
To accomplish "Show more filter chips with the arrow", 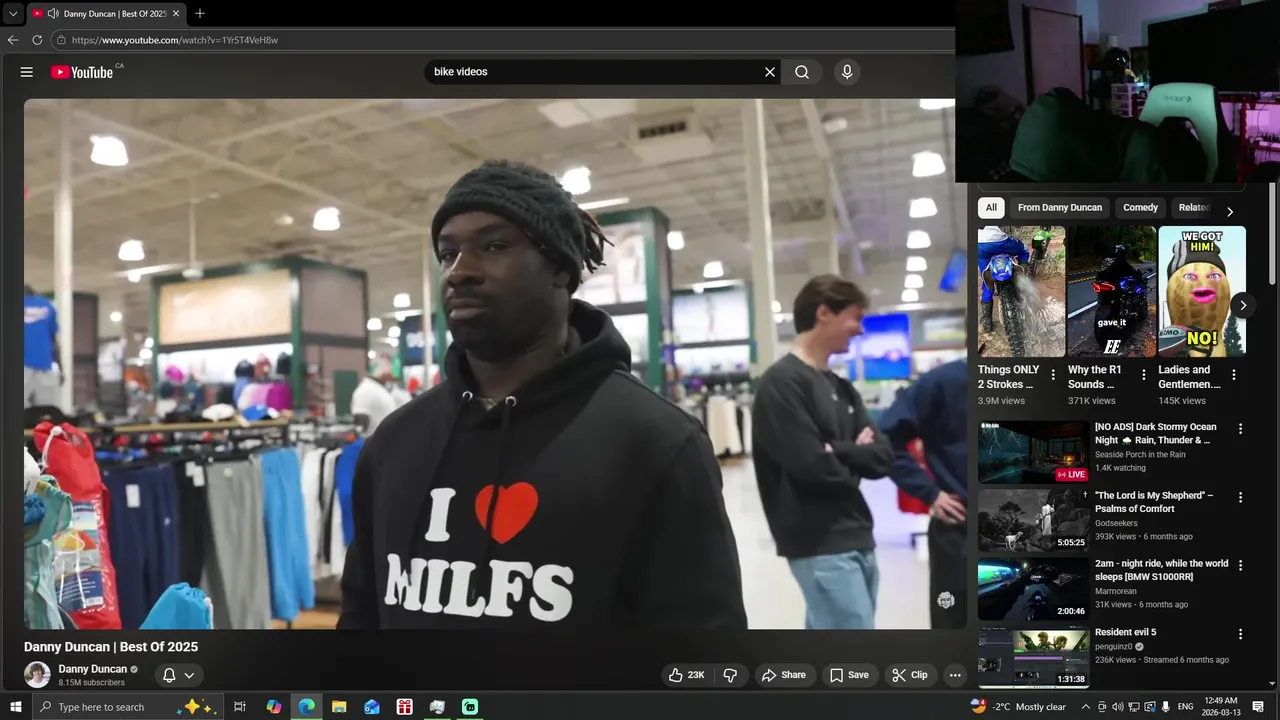I will [x=1230, y=212].
